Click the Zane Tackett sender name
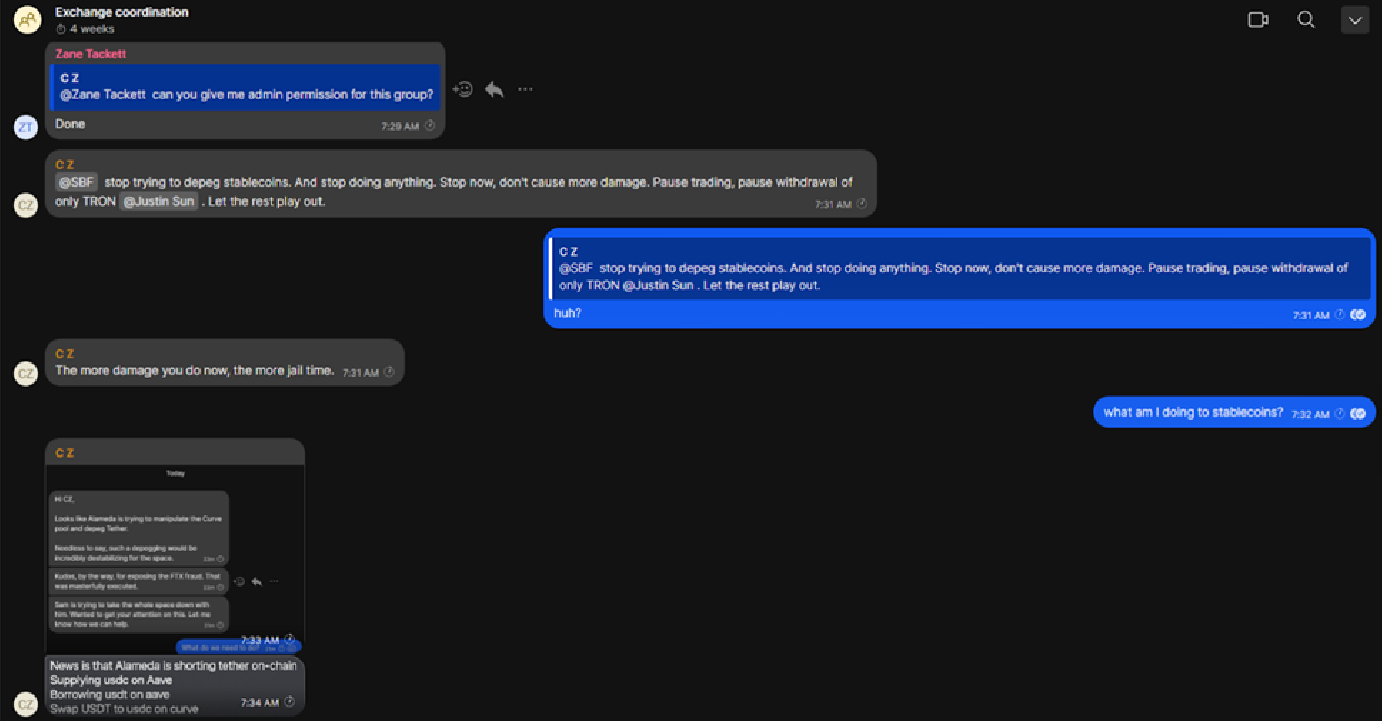Viewport: 1382px width, 721px height. pyautogui.click(x=91, y=54)
